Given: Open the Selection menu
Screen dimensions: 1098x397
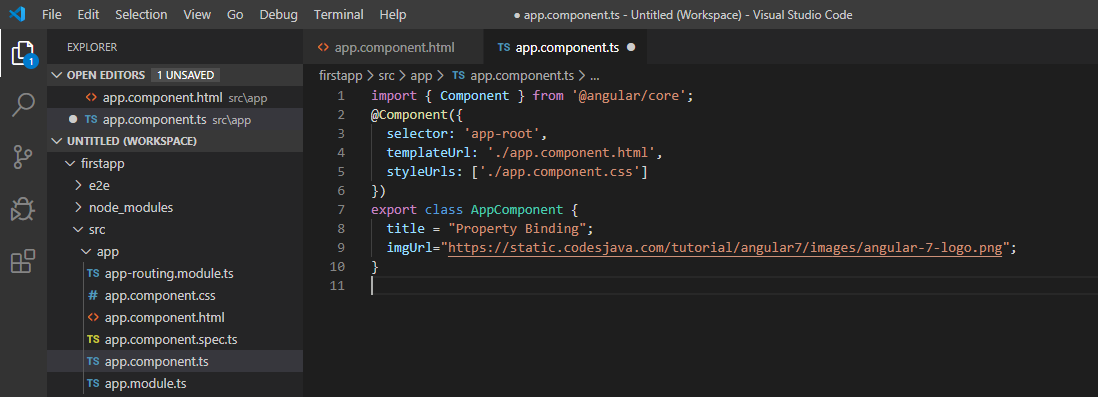Looking at the screenshot, I should click(x=141, y=14).
